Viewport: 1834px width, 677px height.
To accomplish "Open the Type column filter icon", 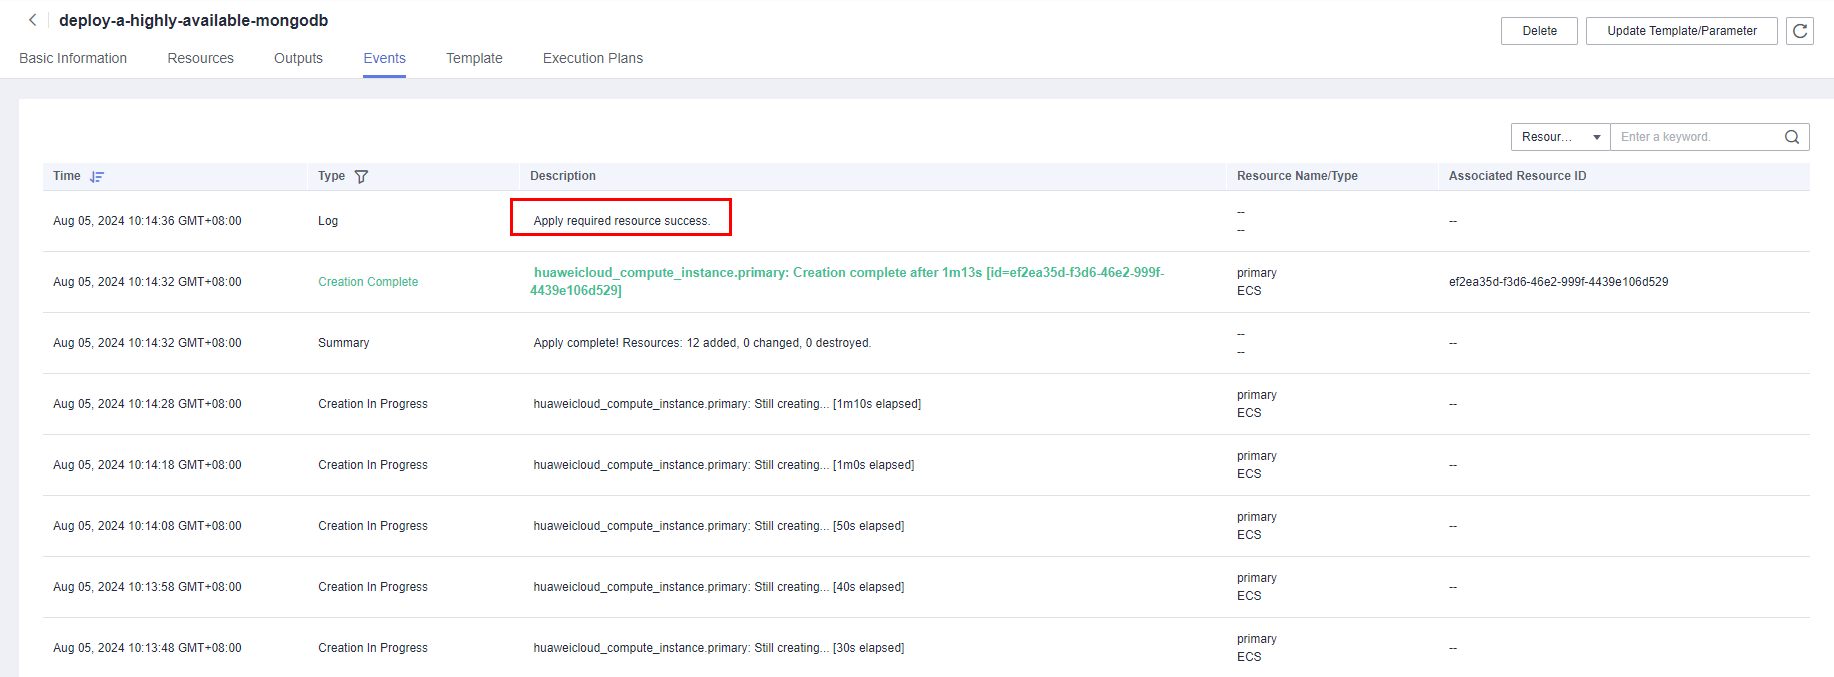I will pyautogui.click(x=361, y=177).
